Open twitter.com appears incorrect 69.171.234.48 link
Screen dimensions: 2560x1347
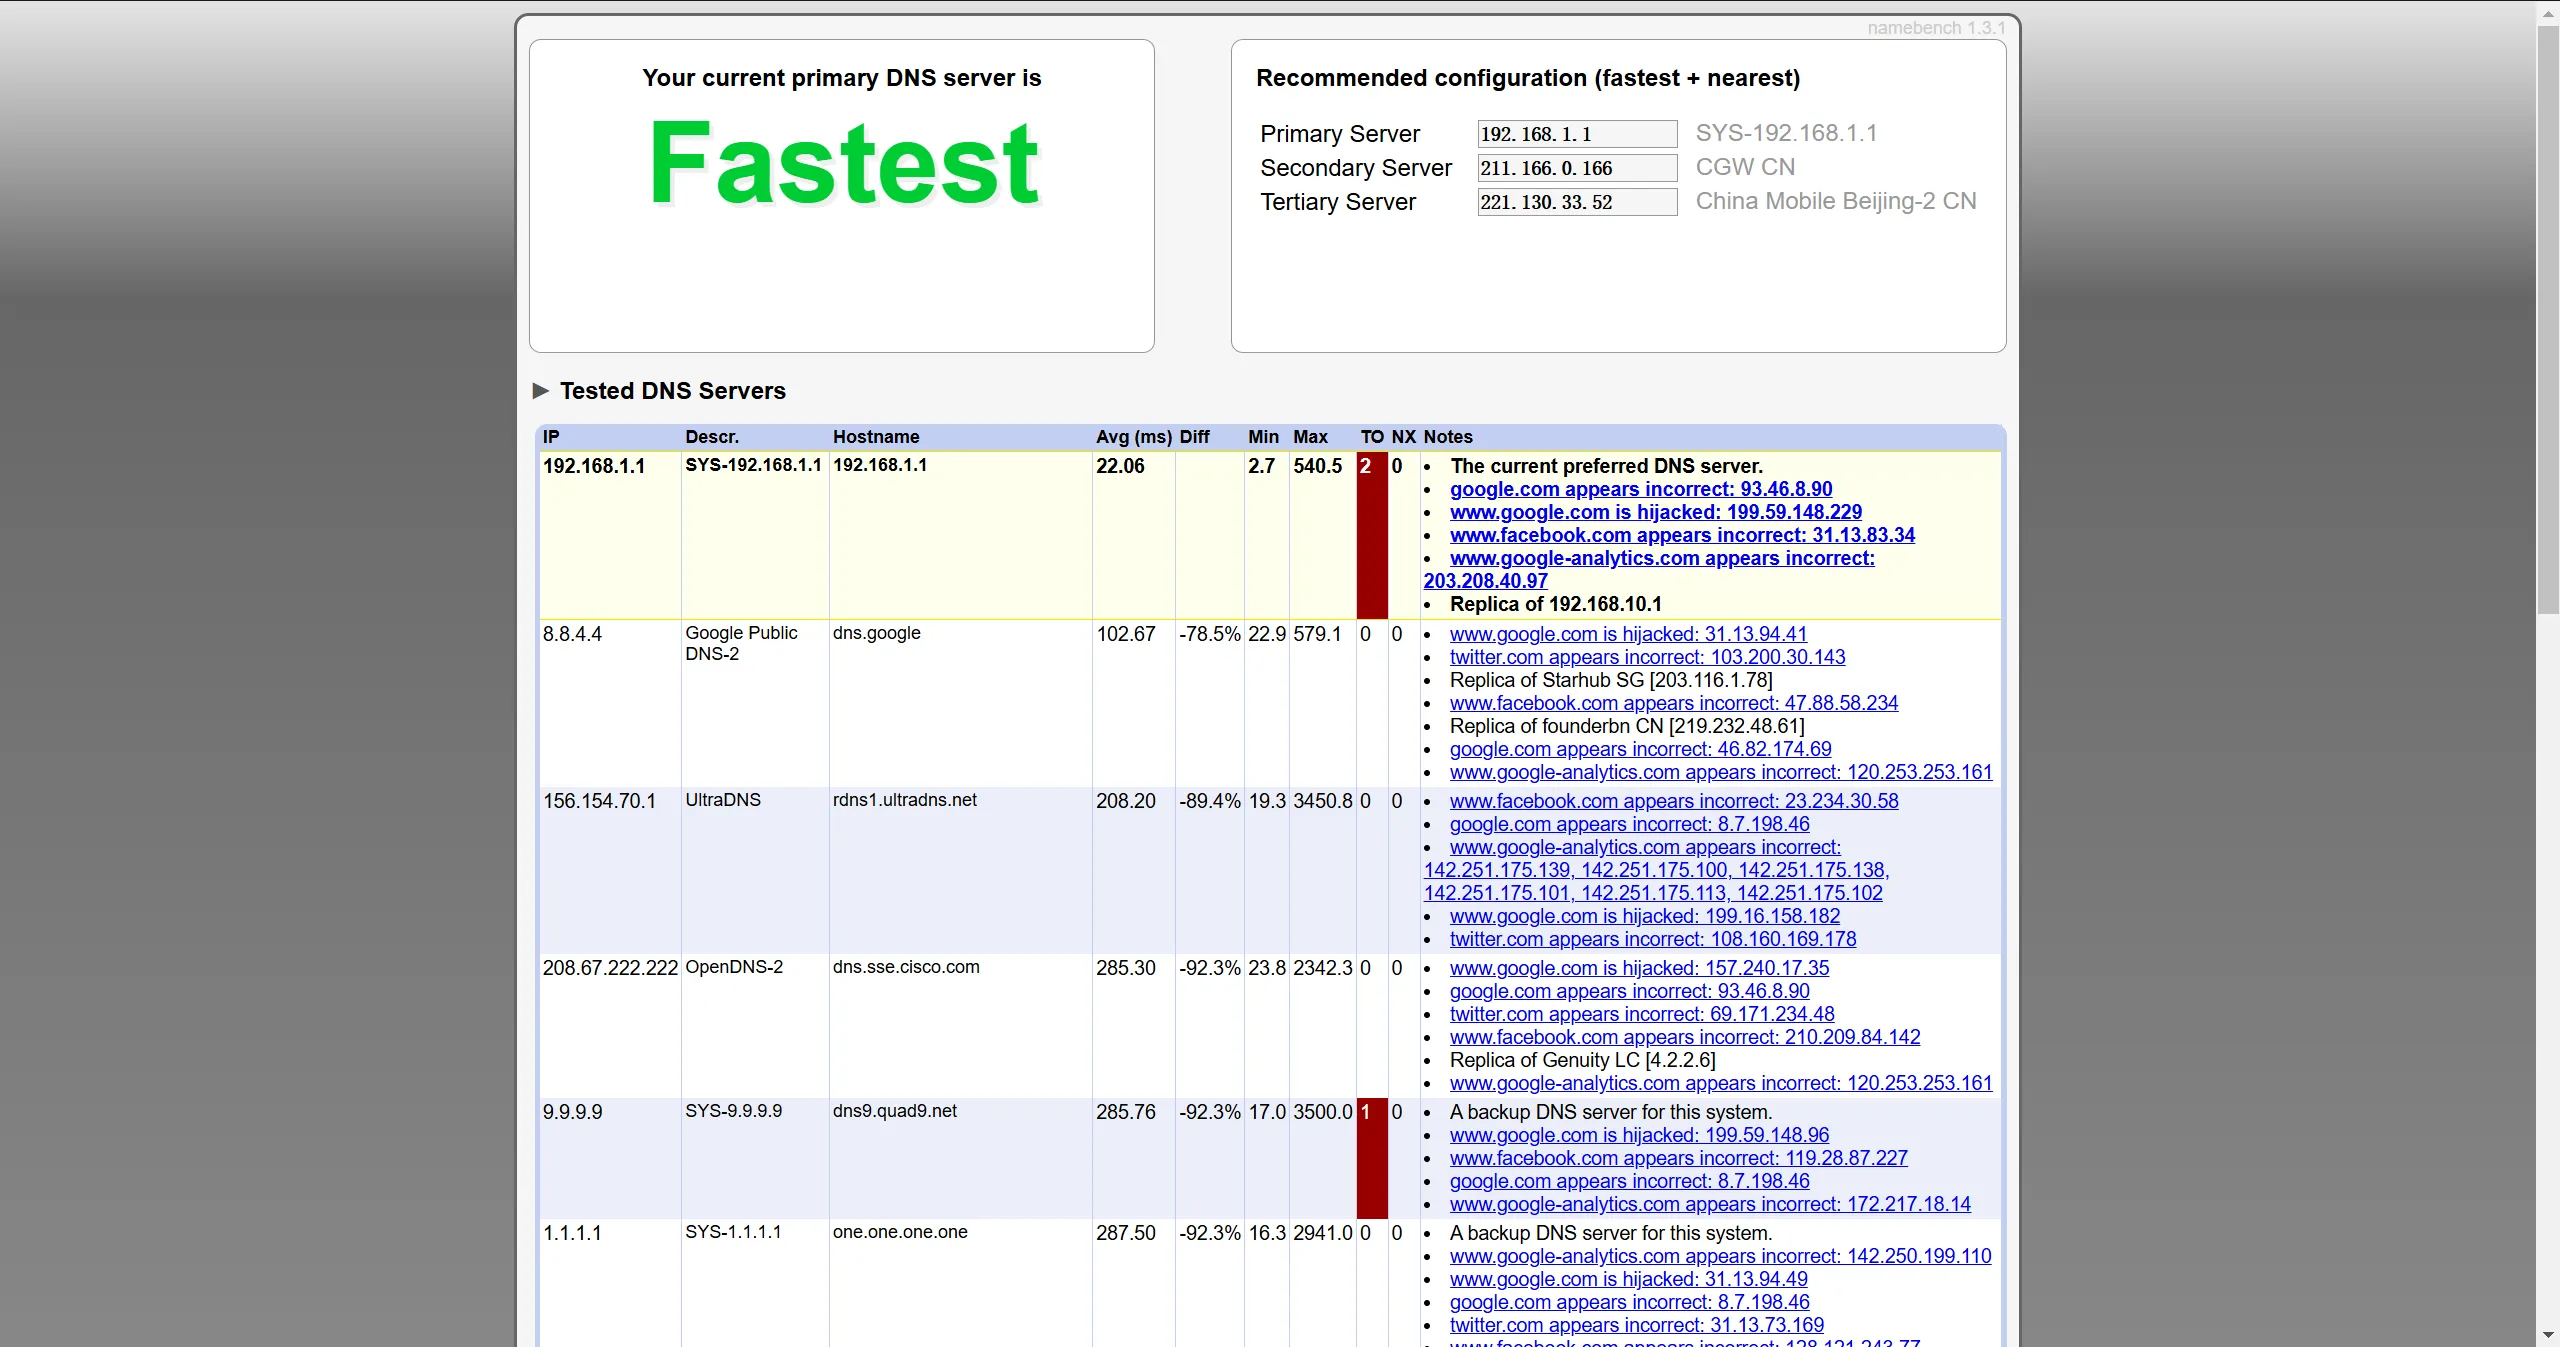(x=1642, y=1014)
